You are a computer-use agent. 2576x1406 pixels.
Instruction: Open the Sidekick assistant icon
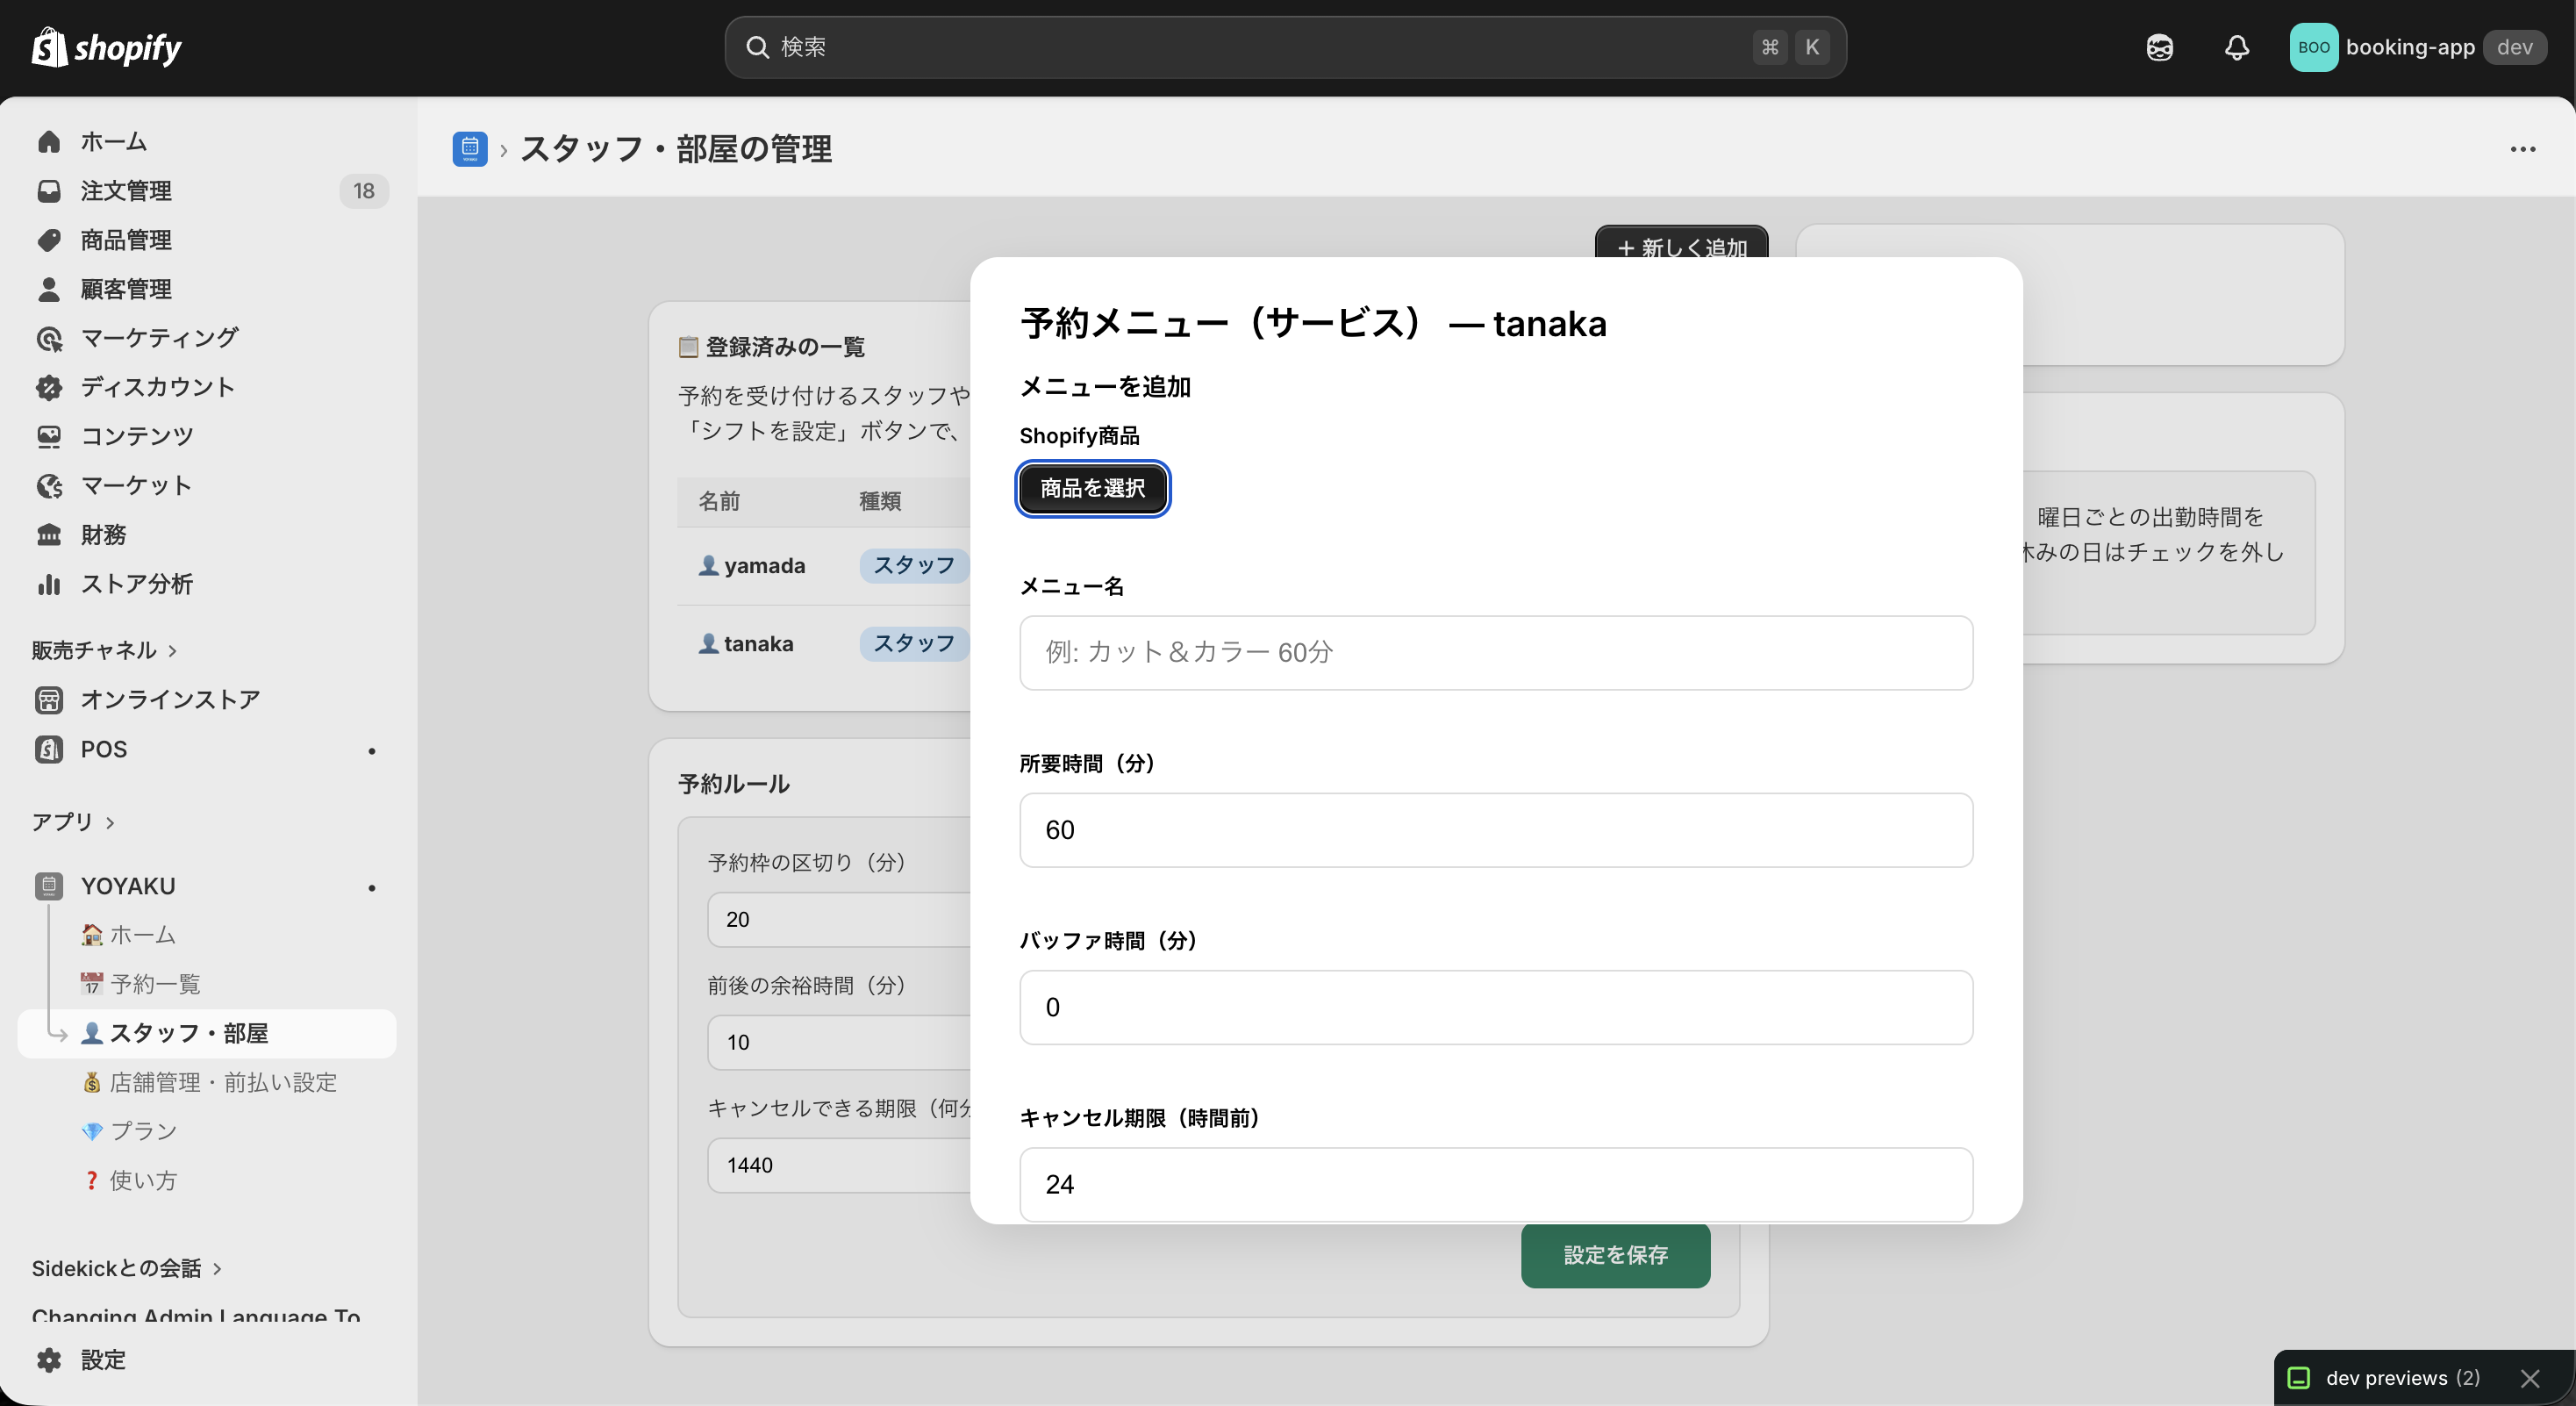(2159, 47)
